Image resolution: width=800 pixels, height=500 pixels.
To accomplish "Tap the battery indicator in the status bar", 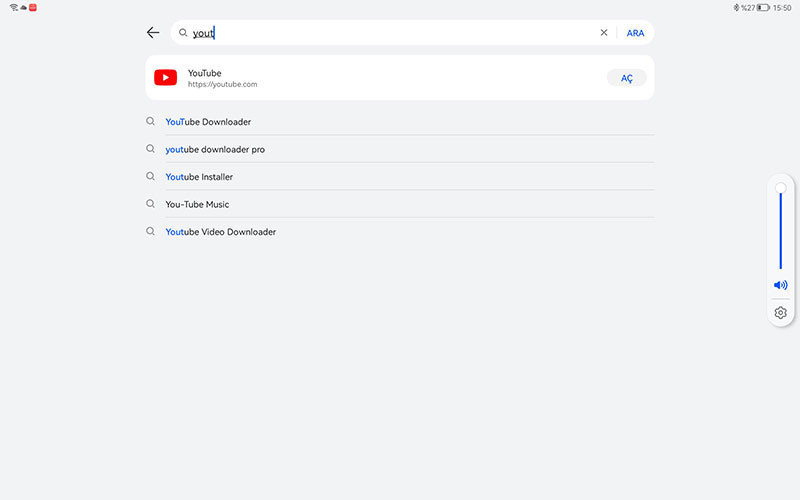I will pos(763,8).
